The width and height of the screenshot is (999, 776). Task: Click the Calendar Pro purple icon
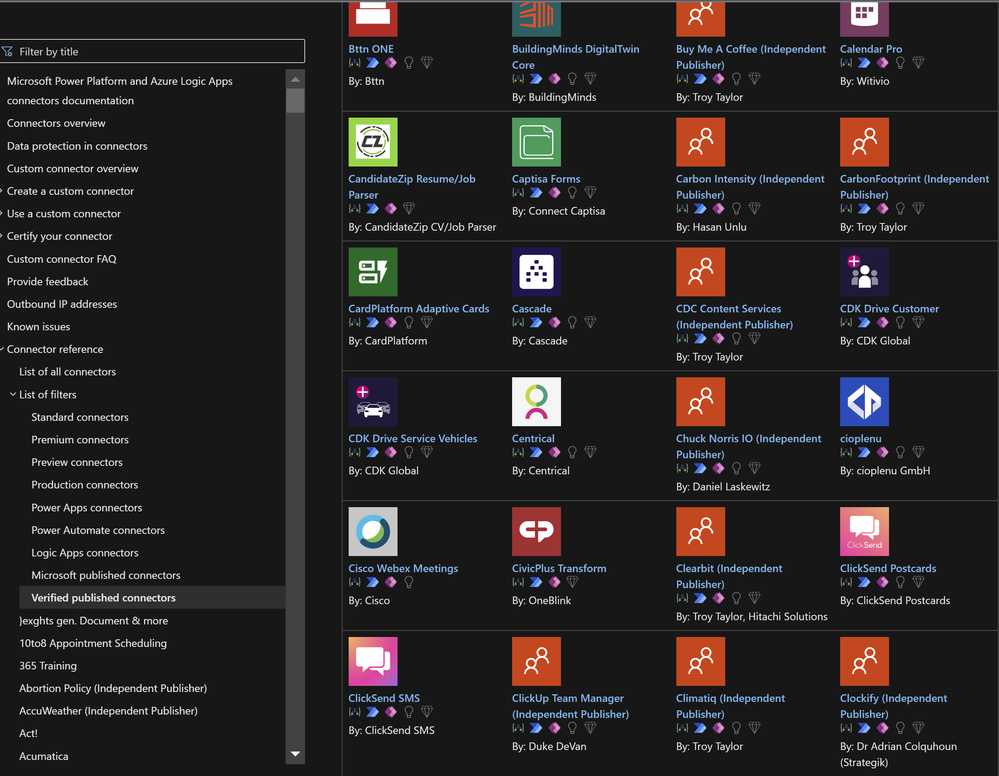[864, 18]
